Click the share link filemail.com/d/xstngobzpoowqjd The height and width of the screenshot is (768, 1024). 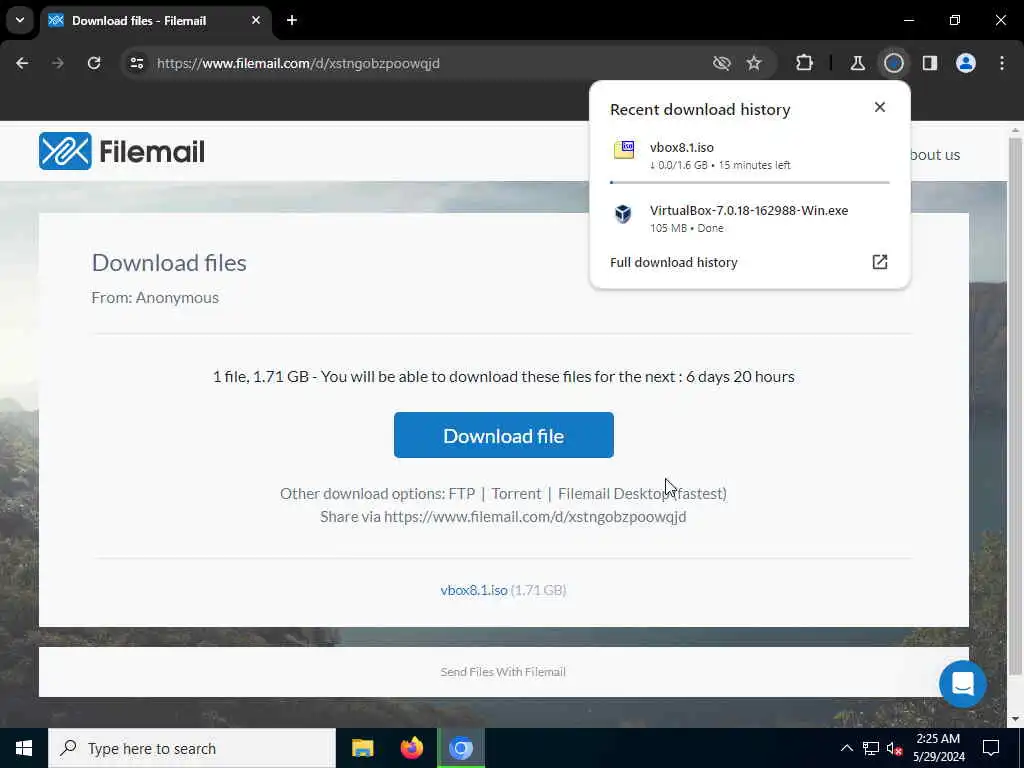[x=535, y=517]
